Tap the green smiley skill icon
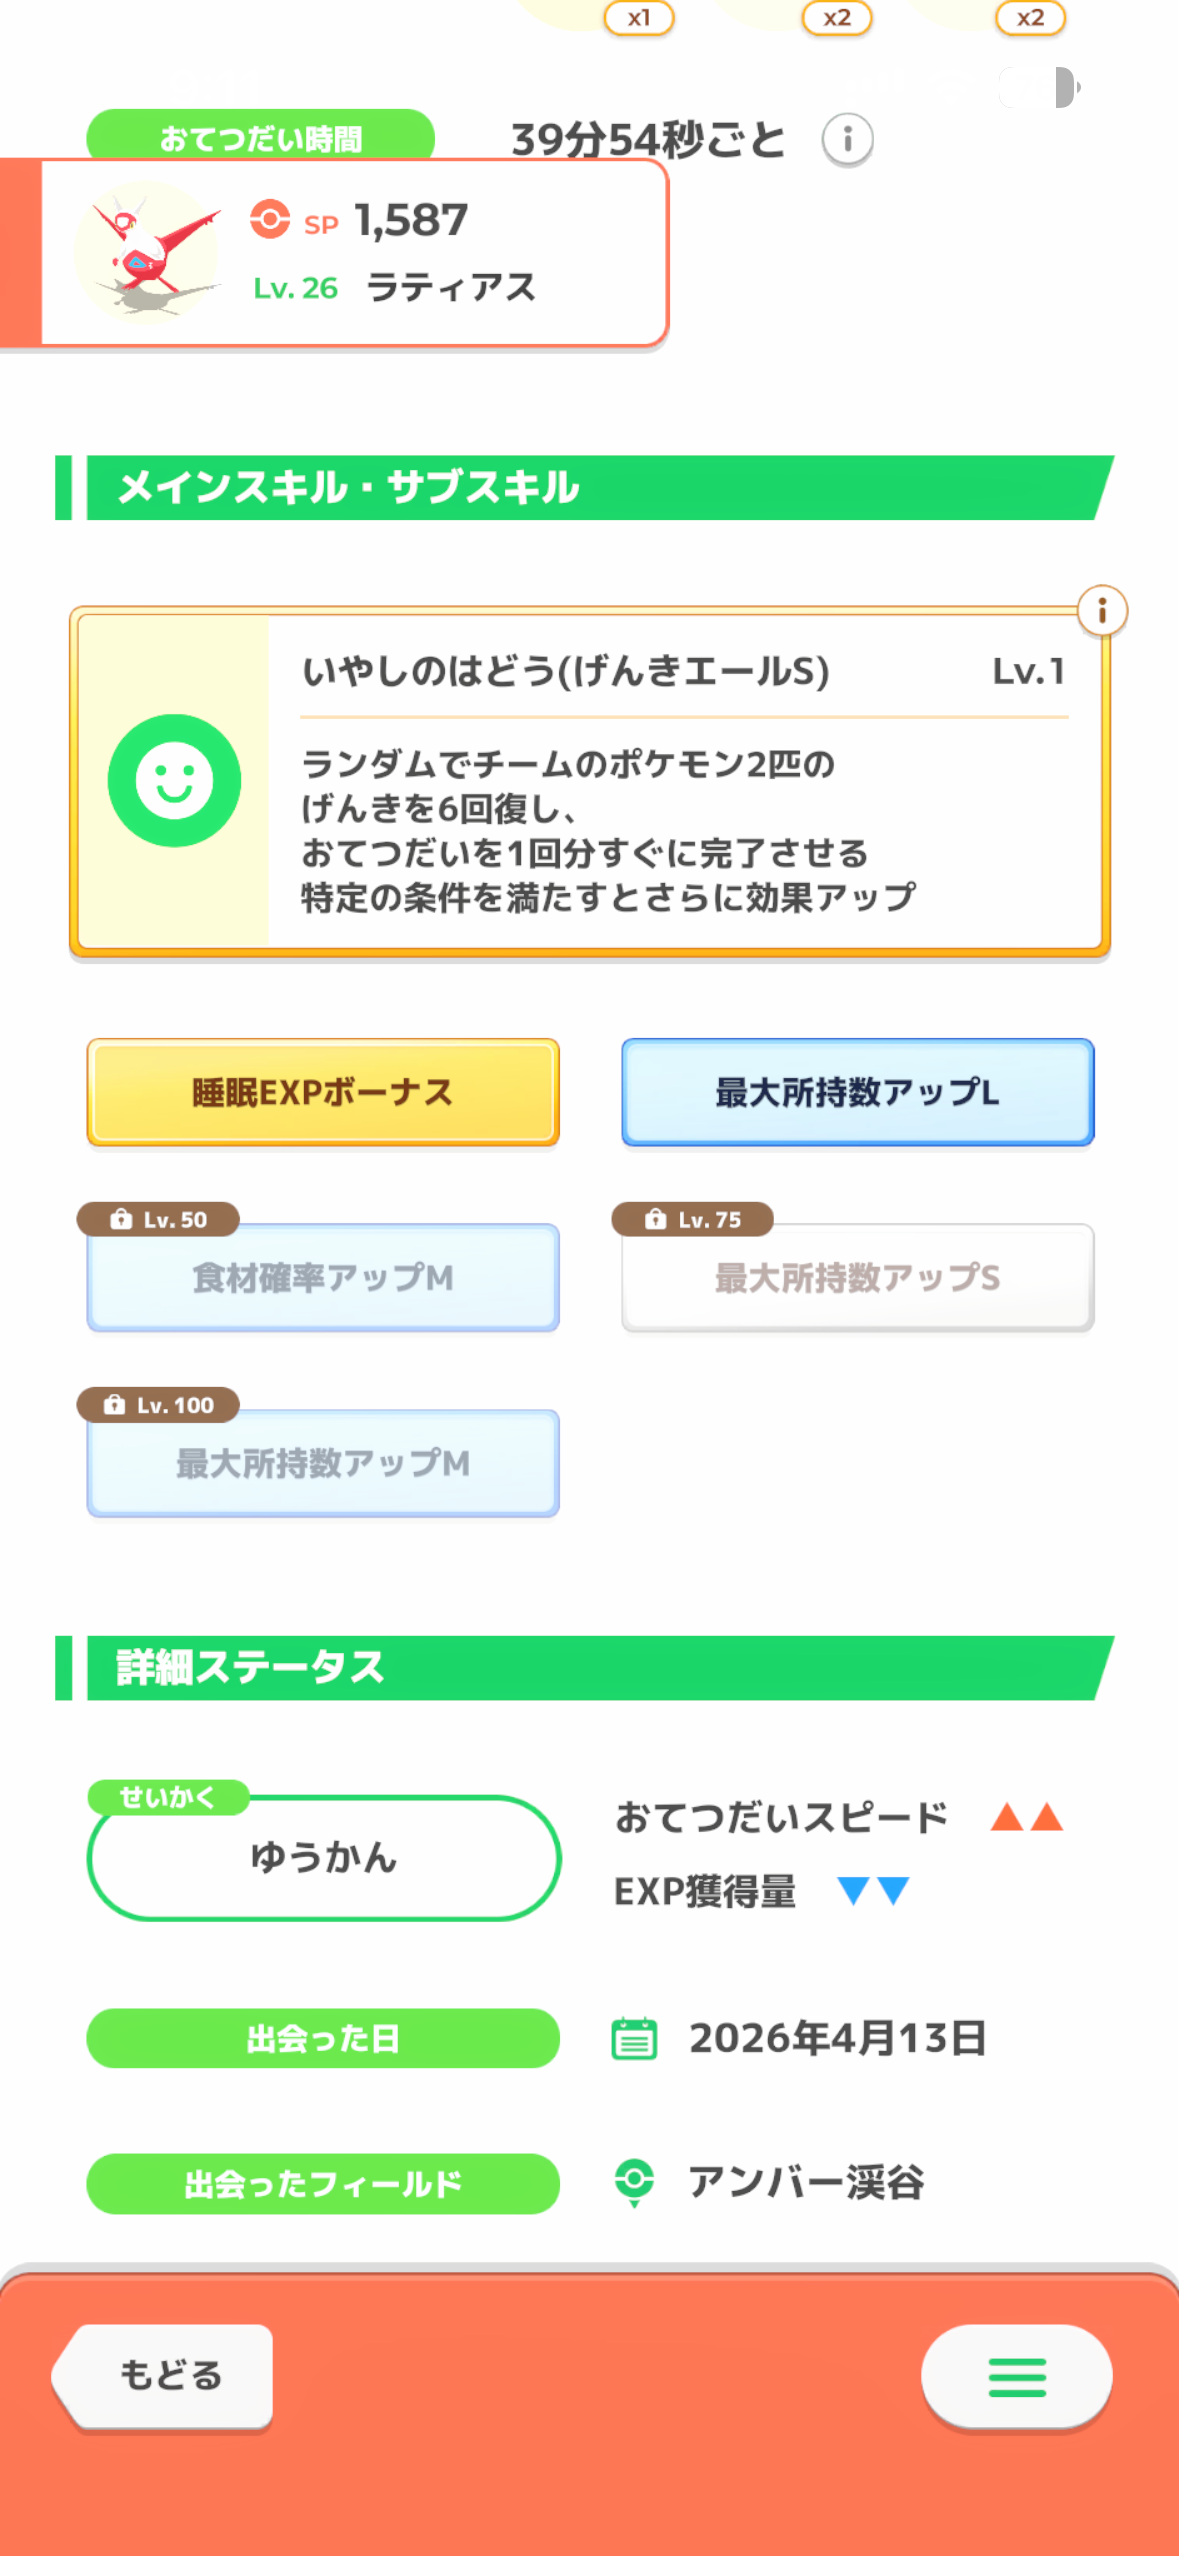The image size is (1179, 2556). [174, 781]
